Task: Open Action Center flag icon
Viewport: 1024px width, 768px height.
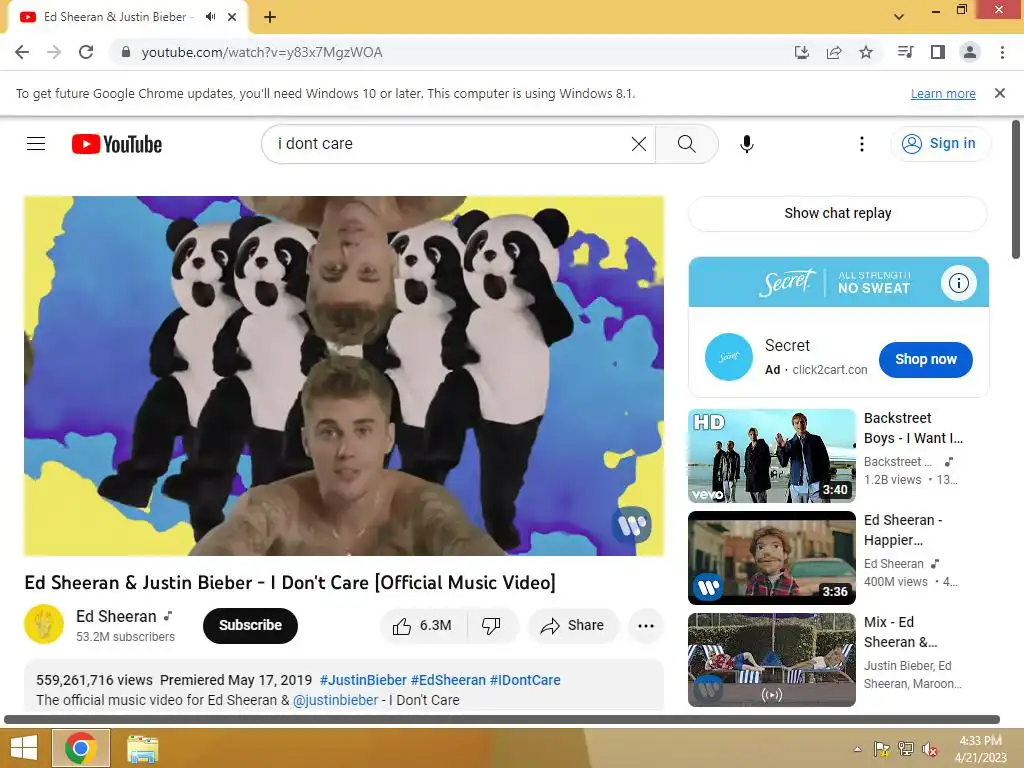Action: click(x=881, y=749)
